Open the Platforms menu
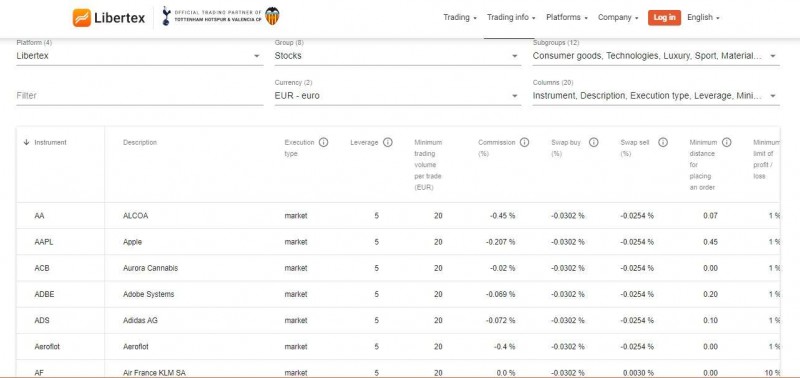Screen dimensions: 800x378 [x=567, y=17]
